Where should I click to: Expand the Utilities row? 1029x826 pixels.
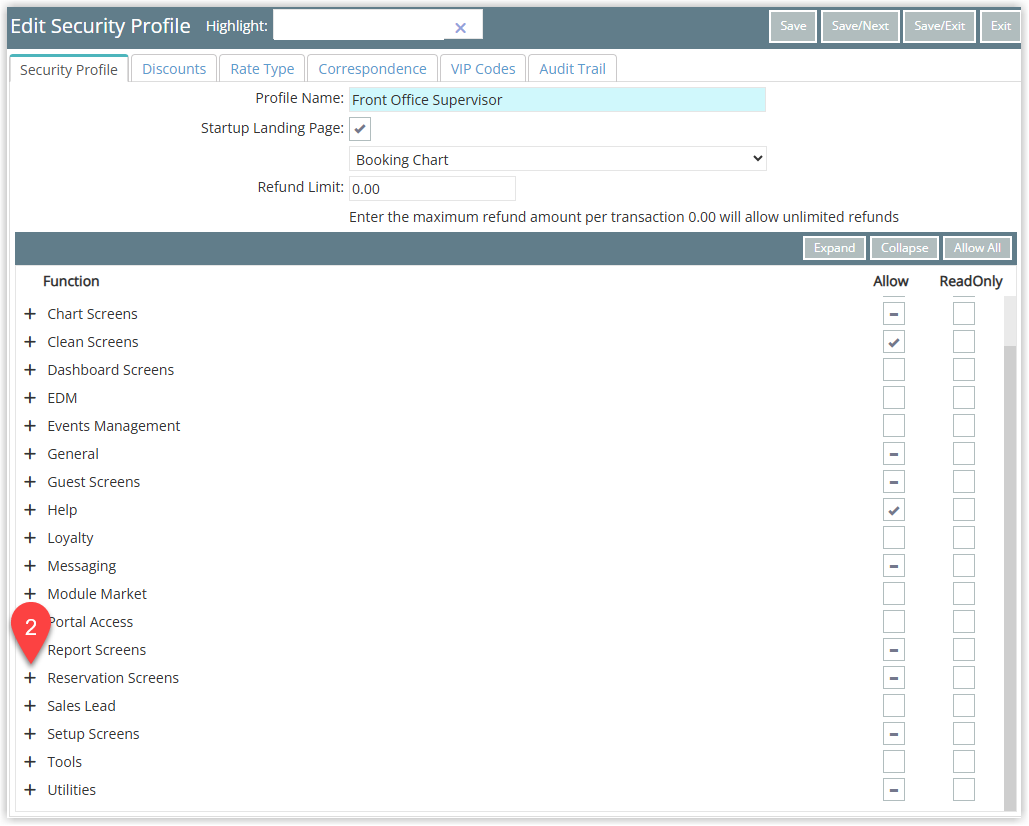[x=30, y=790]
